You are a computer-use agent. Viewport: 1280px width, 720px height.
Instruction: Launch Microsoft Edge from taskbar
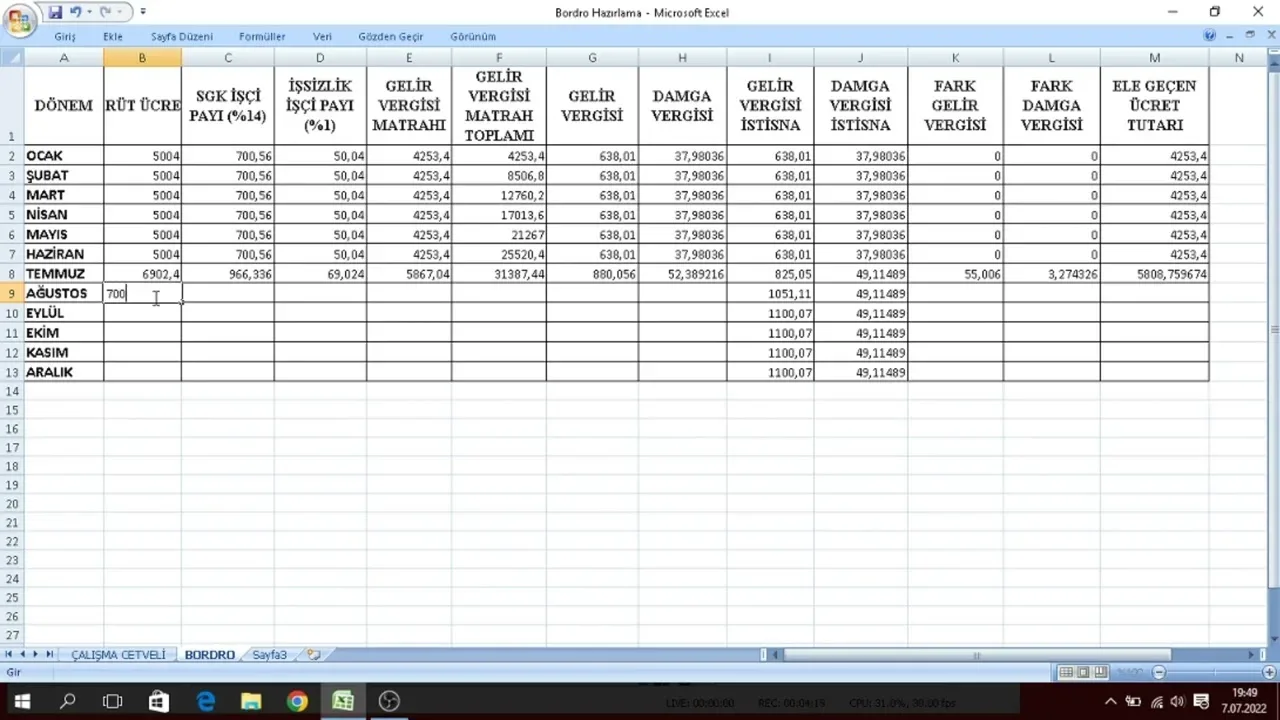(205, 701)
